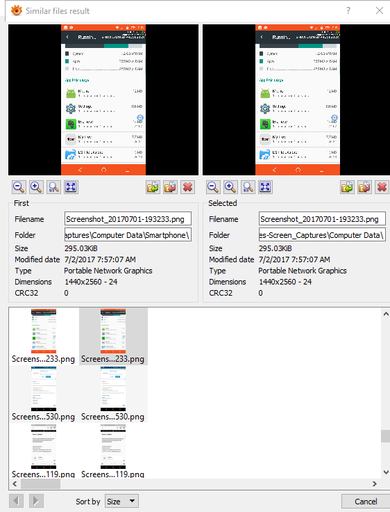Click the First Filename field
The width and height of the screenshot is (390, 512).
[128, 219]
